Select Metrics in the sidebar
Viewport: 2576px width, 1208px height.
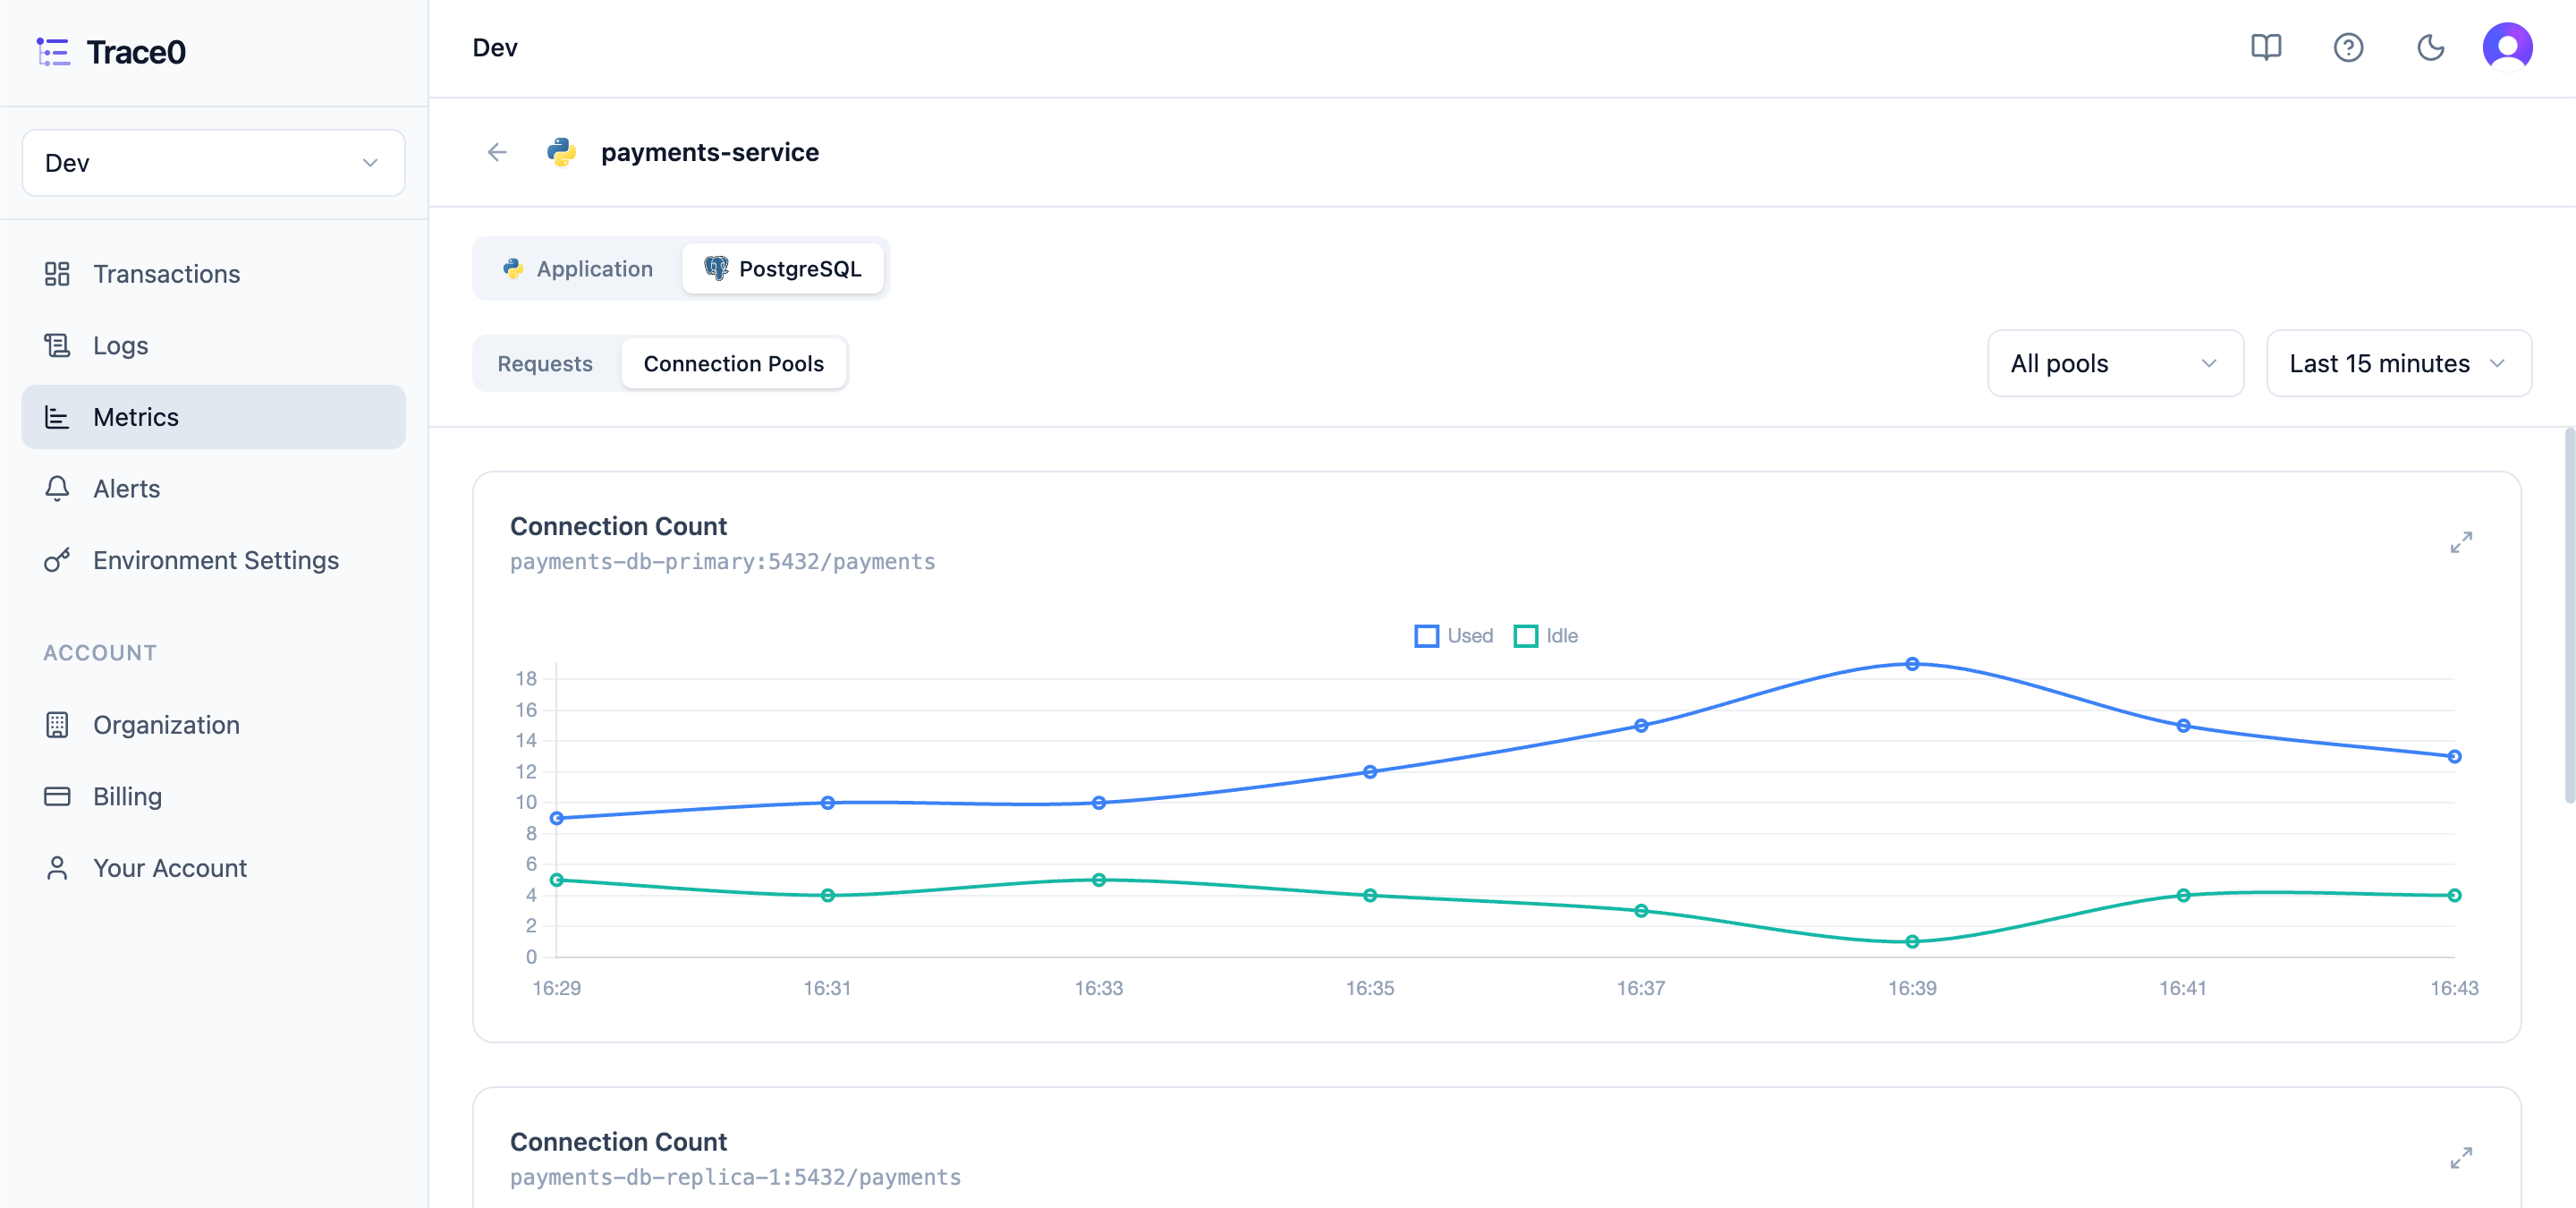(213, 417)
